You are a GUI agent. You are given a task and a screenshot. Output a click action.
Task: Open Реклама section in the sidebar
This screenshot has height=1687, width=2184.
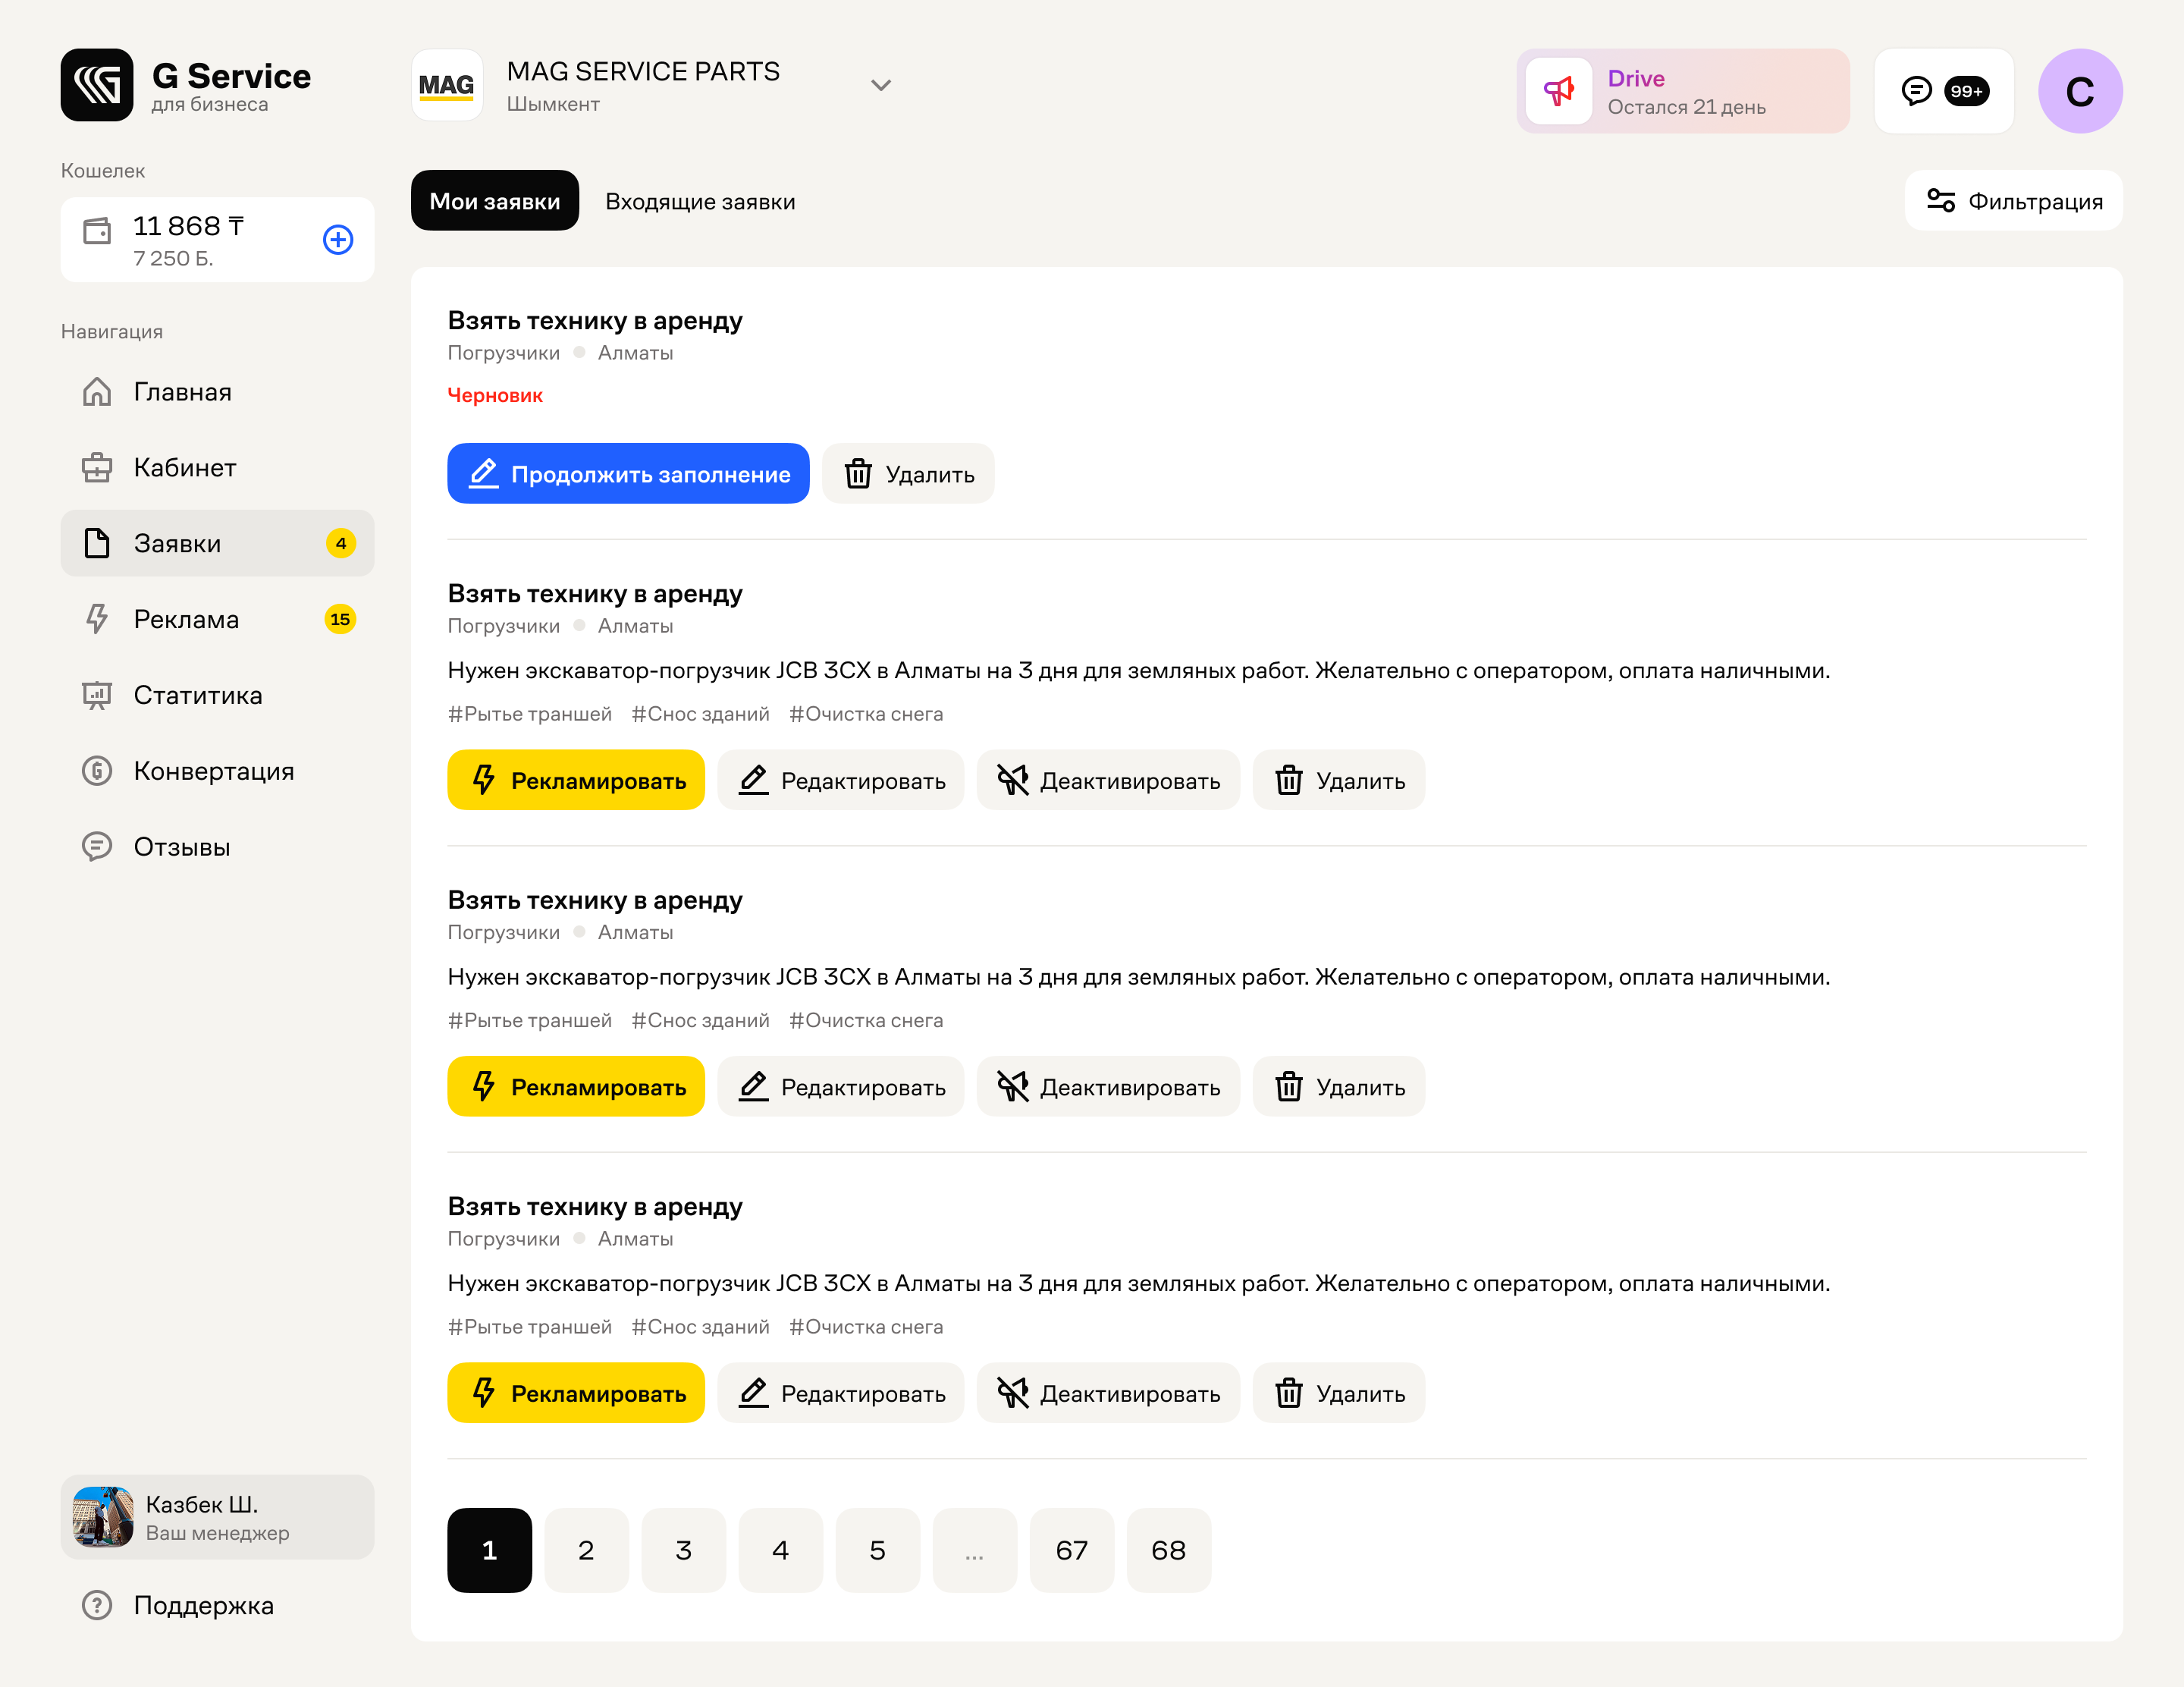coord(217,619)
